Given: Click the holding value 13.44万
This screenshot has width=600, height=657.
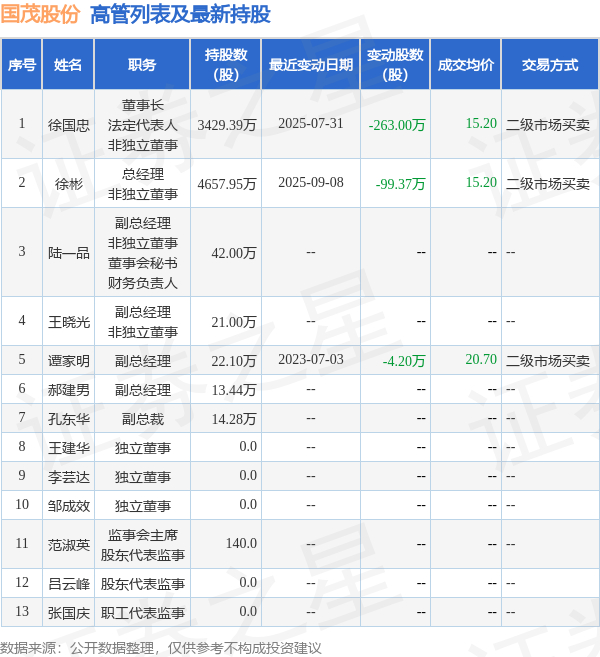Looking at the screenshot, I should pos(234,390).
